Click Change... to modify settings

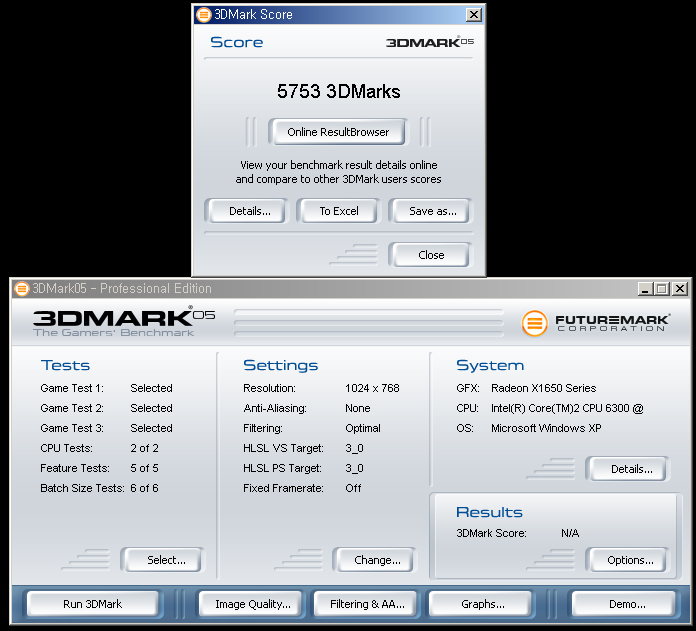coord(375,560)
